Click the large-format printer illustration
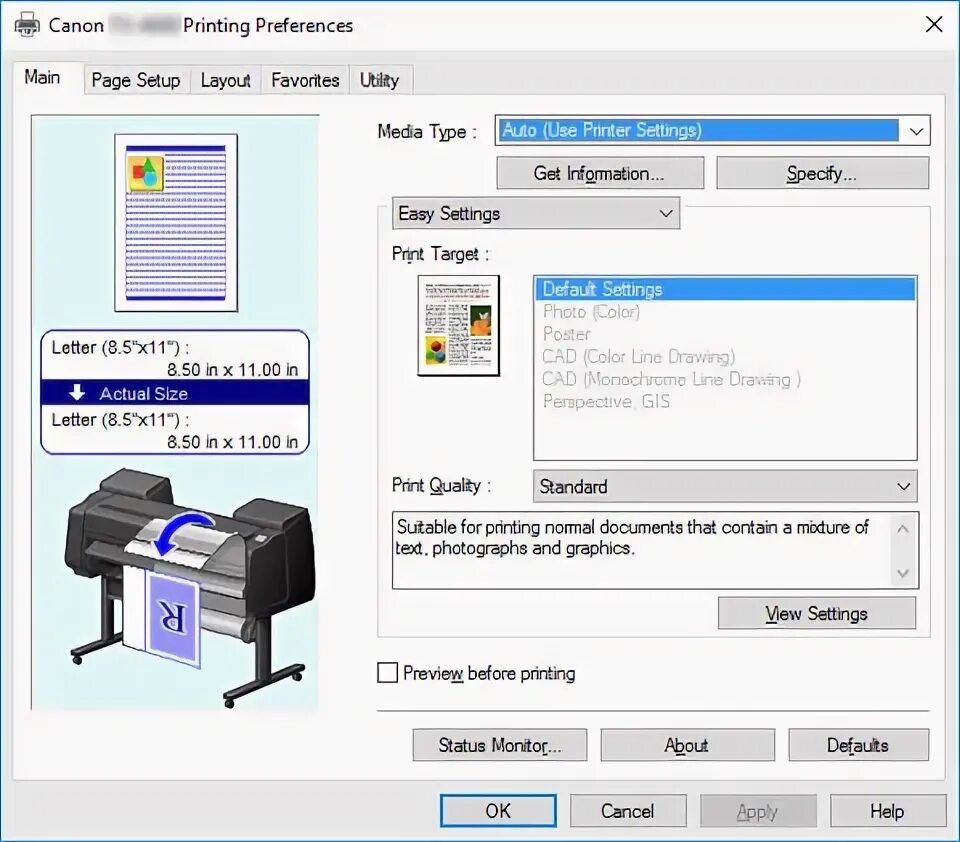The height and width of the screenshot is (842, 960). tap(190, 586)
